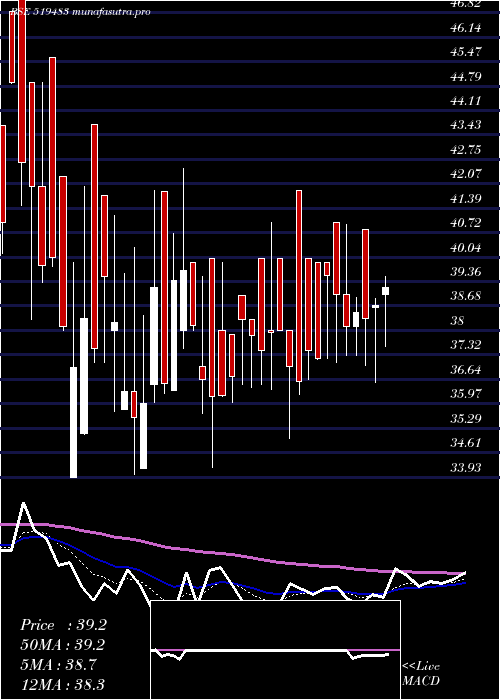This screenshot has height=700, width=500.
Task: Select the last white candlestick on the right
Action: pyautogui.click(x=385, y=291)
